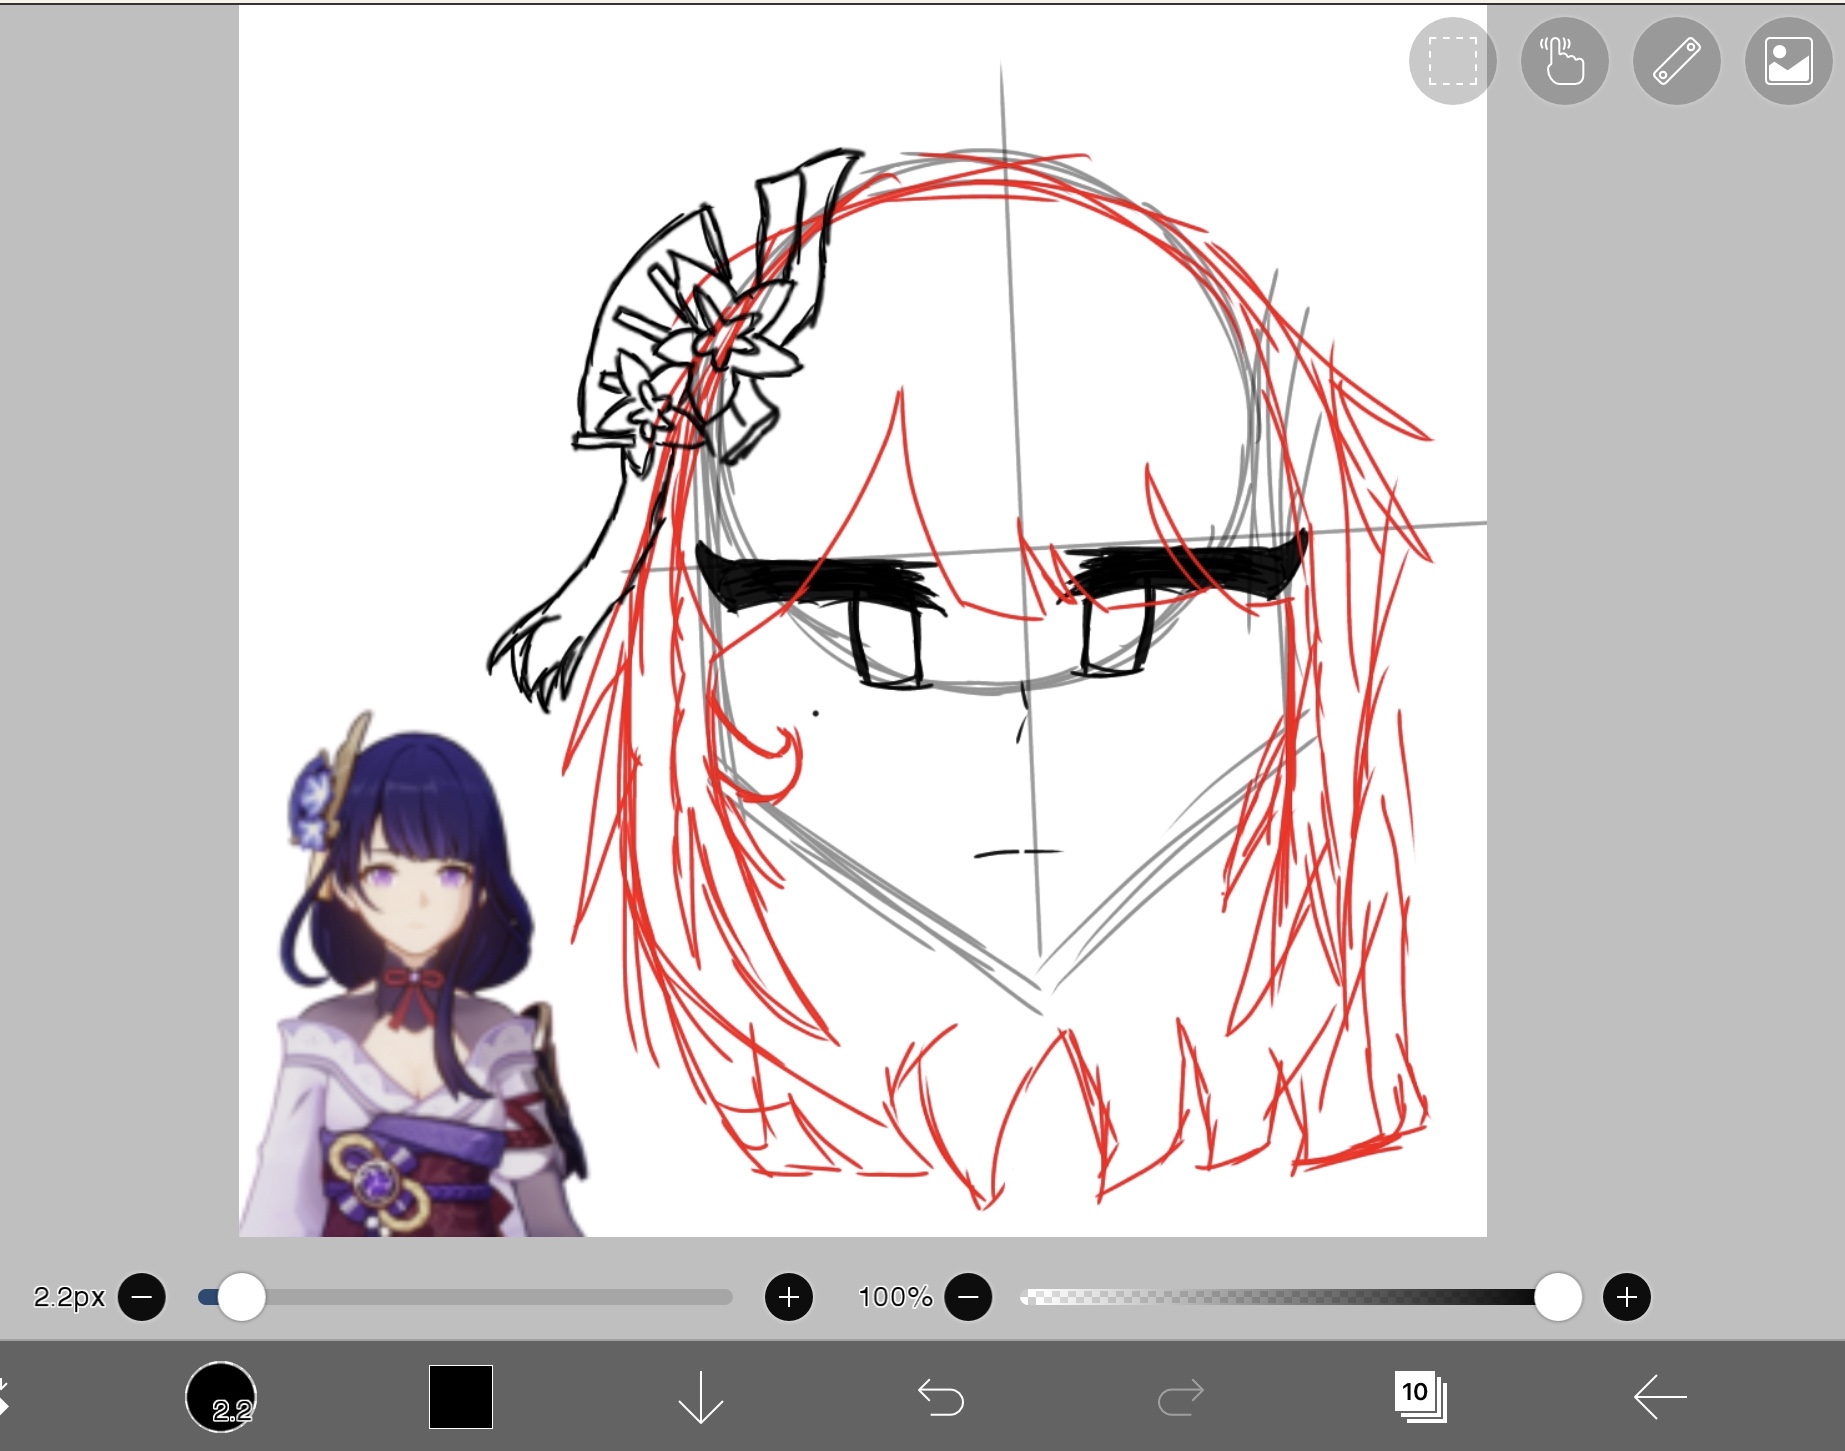Screen dimensions: 1845x1451
Task: Increase brush size with the plus button
Action: click(789, 1297)
